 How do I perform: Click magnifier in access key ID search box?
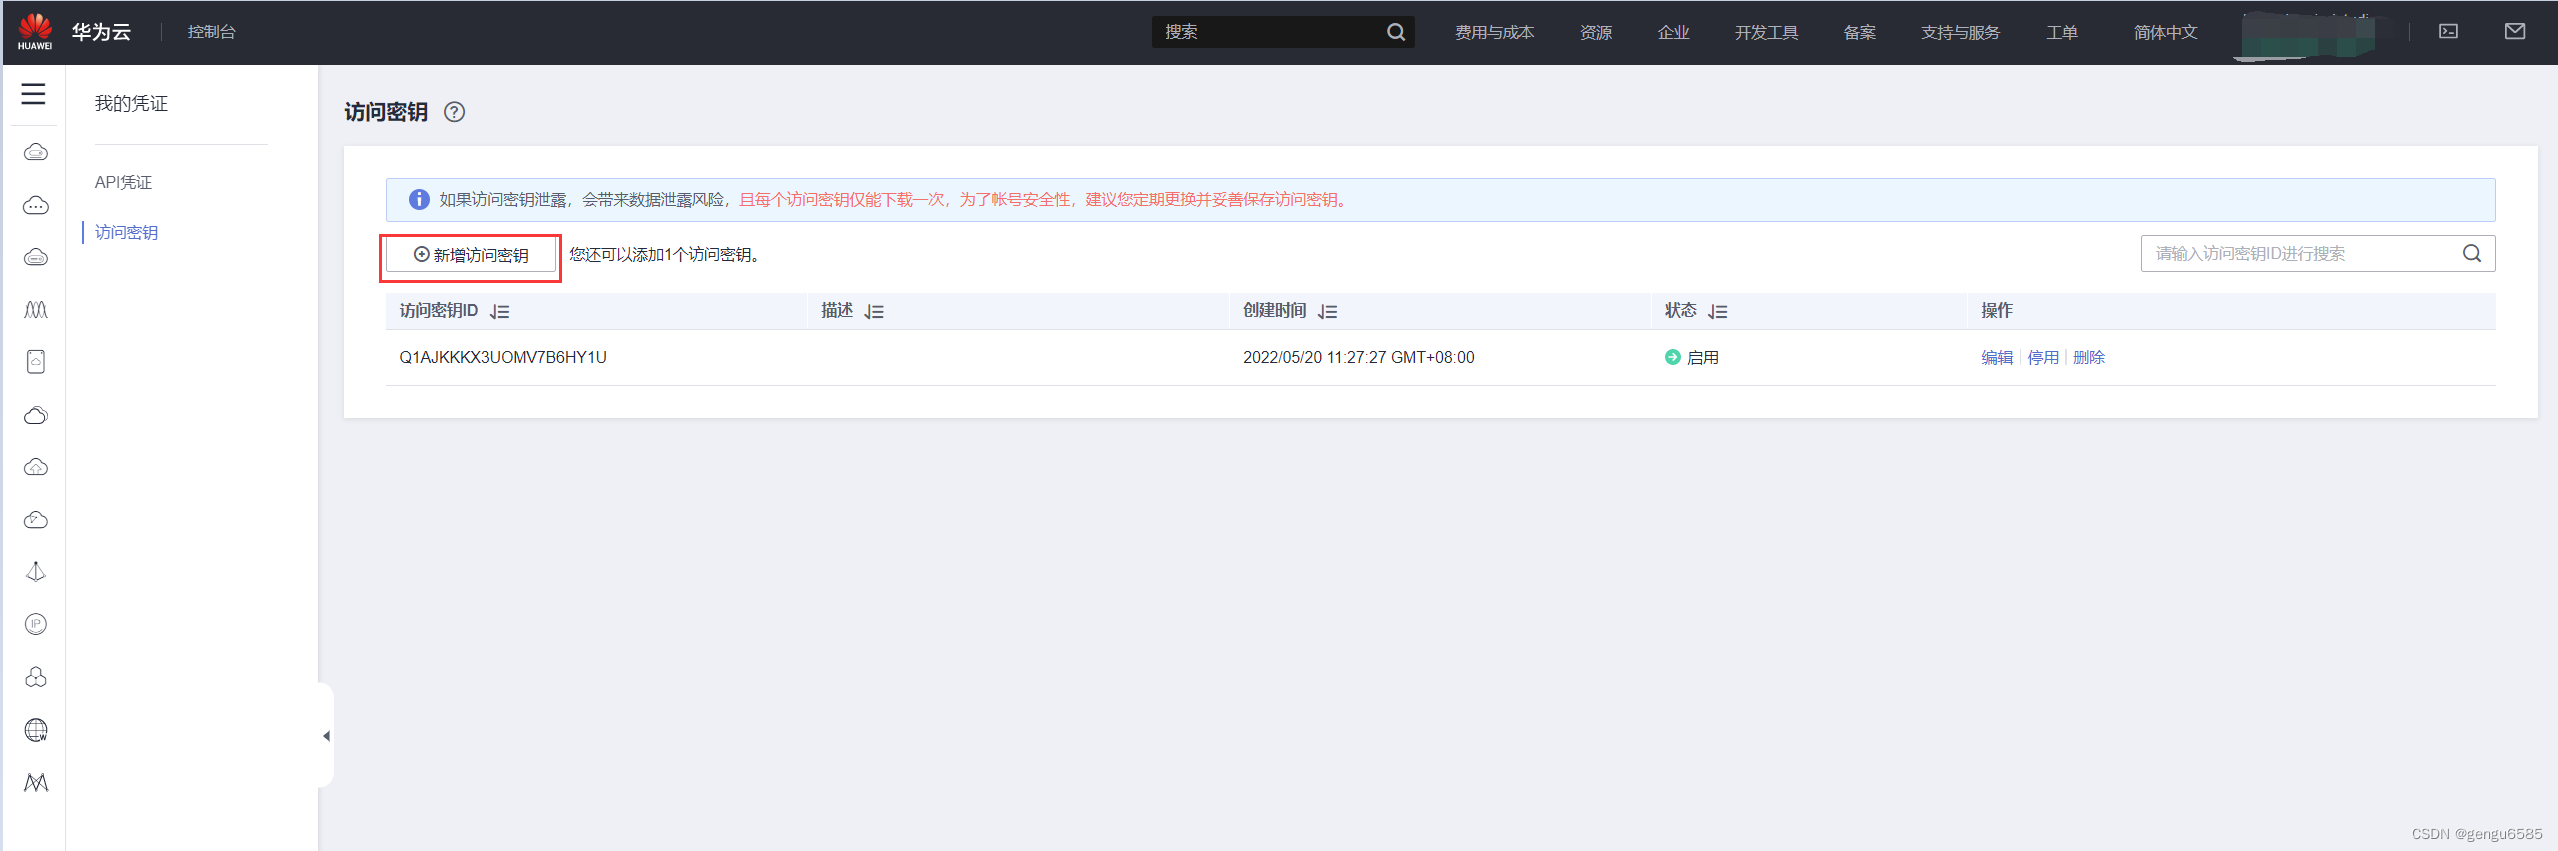coord(2472,254)
